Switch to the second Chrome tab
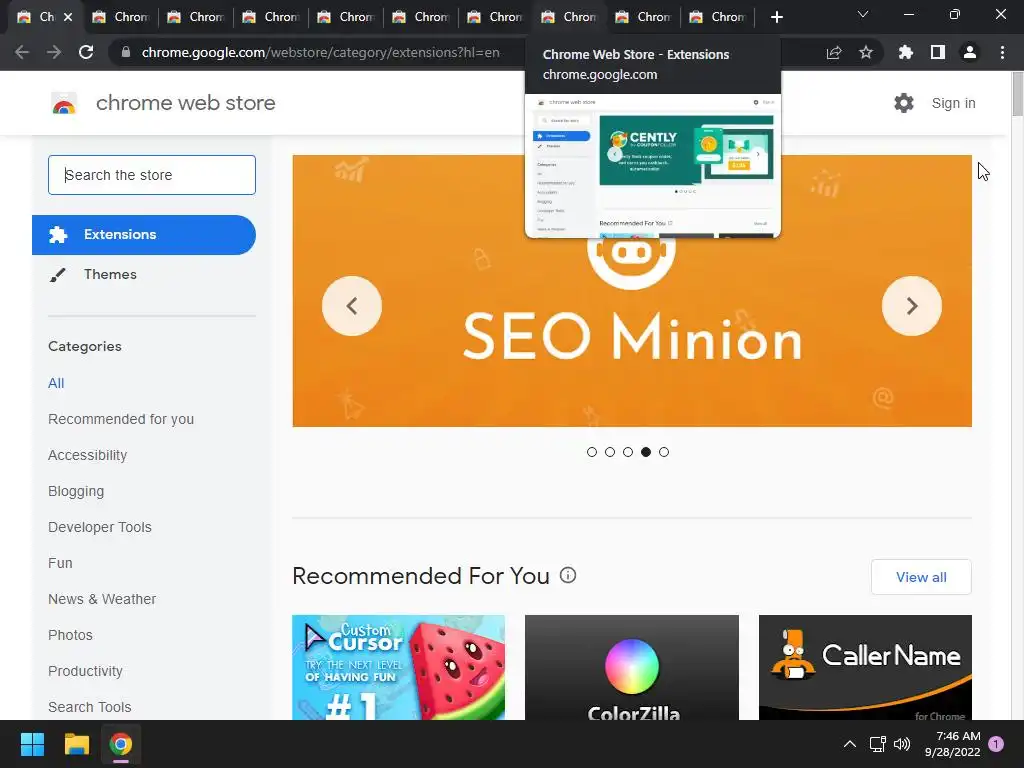1024x768 pixels. (x=121, y=17)
